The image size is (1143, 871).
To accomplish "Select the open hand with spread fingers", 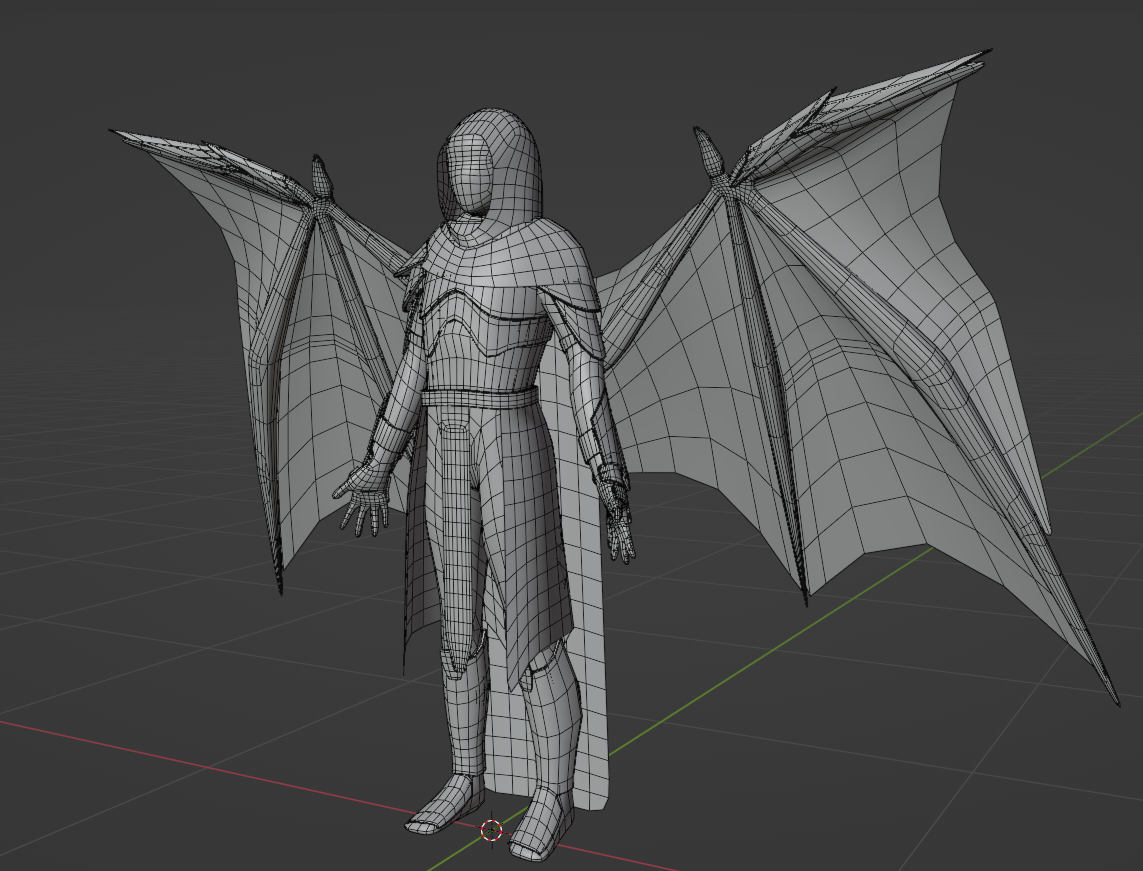I will point(364,499).
